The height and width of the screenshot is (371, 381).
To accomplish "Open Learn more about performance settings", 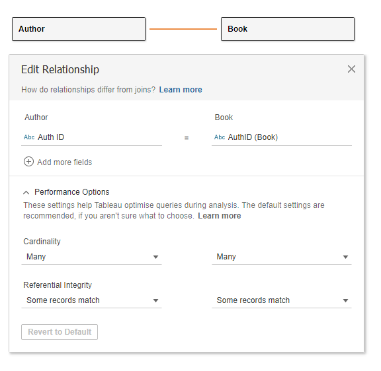I will 219,216.
